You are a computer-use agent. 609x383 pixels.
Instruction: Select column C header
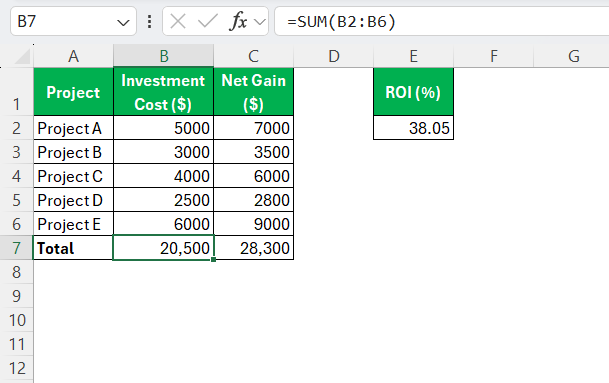[254, 56]
